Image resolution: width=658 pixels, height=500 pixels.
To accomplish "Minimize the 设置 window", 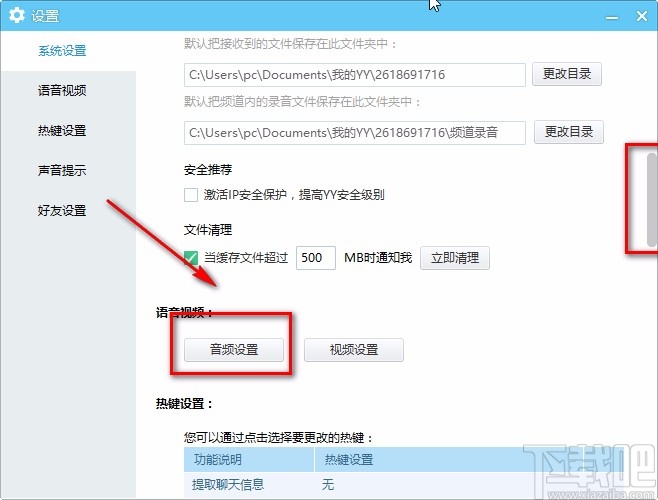I will (x=612, y=17).
